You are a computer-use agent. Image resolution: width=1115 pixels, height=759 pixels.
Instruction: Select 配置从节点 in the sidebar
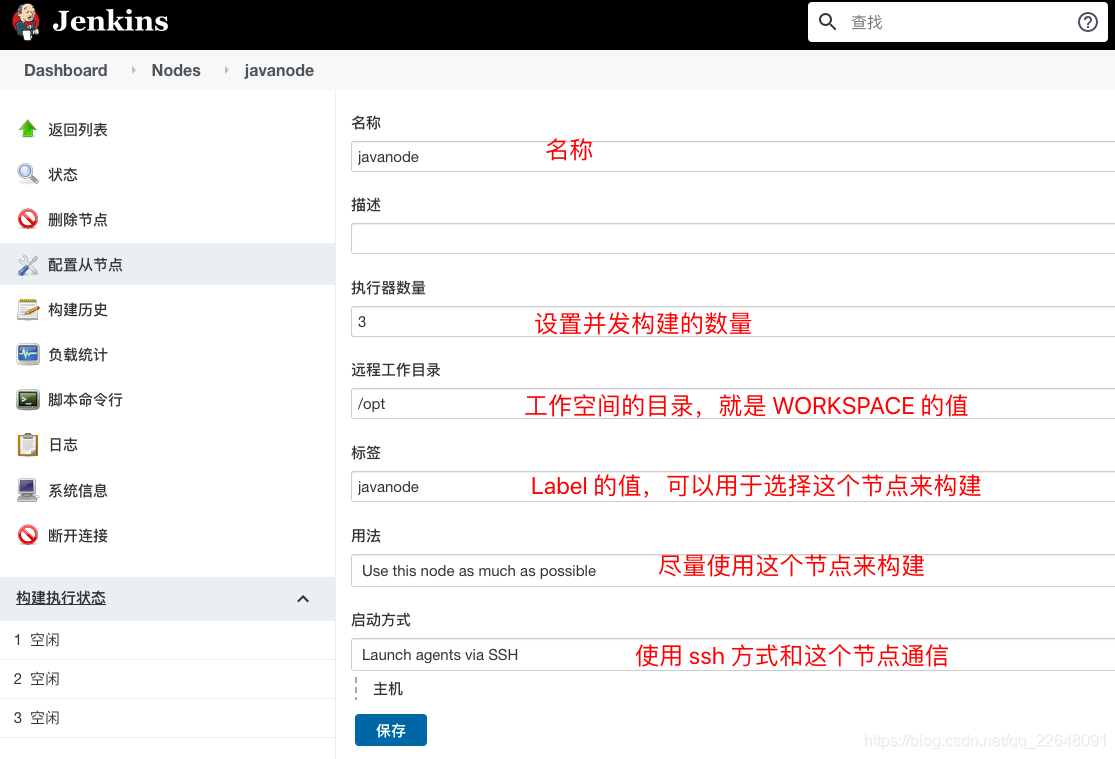click(85, 265)
